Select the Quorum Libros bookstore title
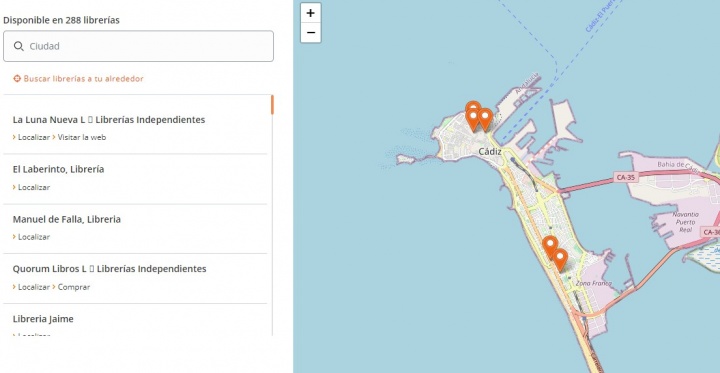The width and height of the screenshot is (720, 373). tap(109, 269)
